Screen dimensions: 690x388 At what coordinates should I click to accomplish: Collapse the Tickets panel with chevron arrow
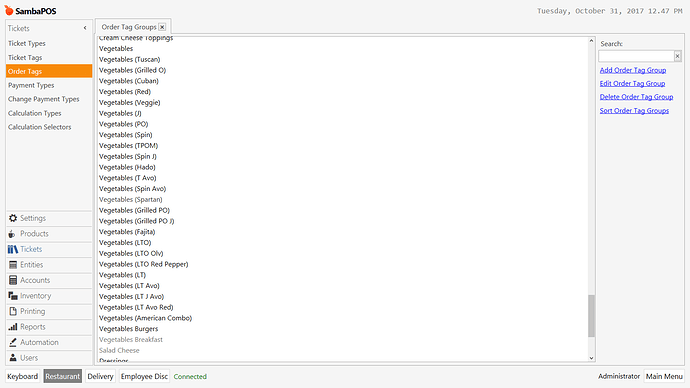click(85, 28)
